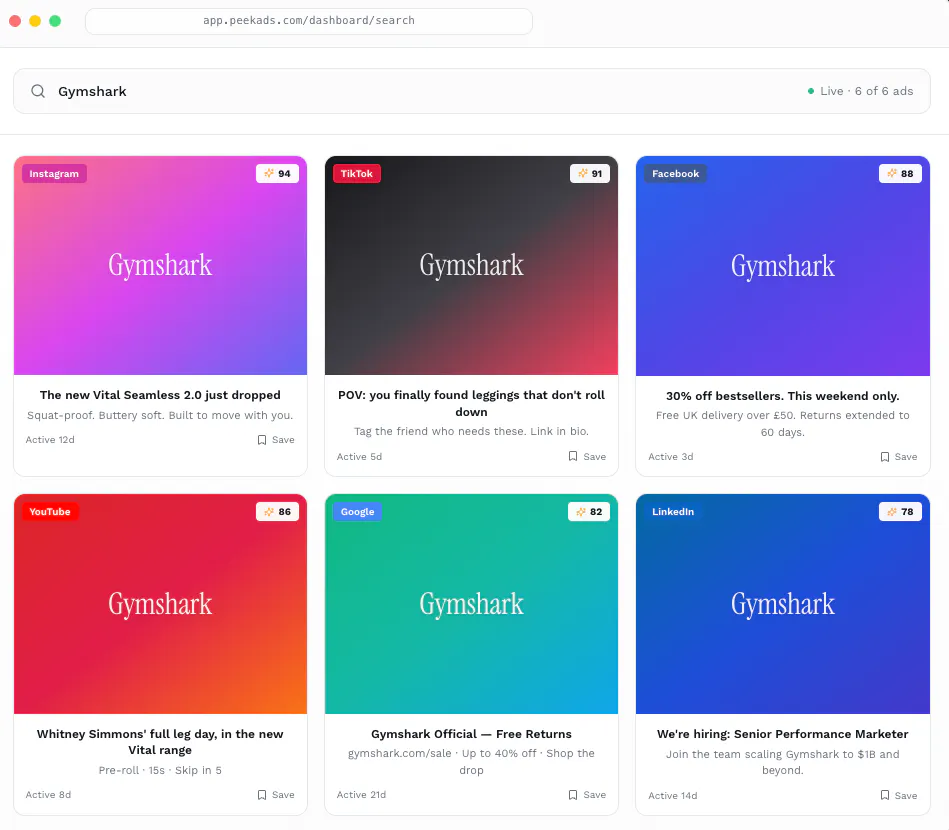Click the address bar showing app.peekads.com
The height and width of the screenshot is (830, 949).
pos(309,21)
